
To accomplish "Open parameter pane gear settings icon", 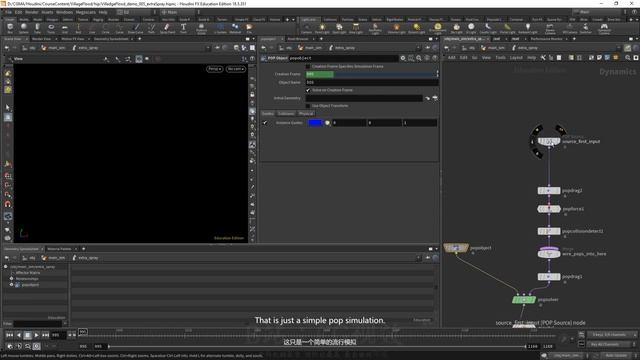I will [403, 58].
